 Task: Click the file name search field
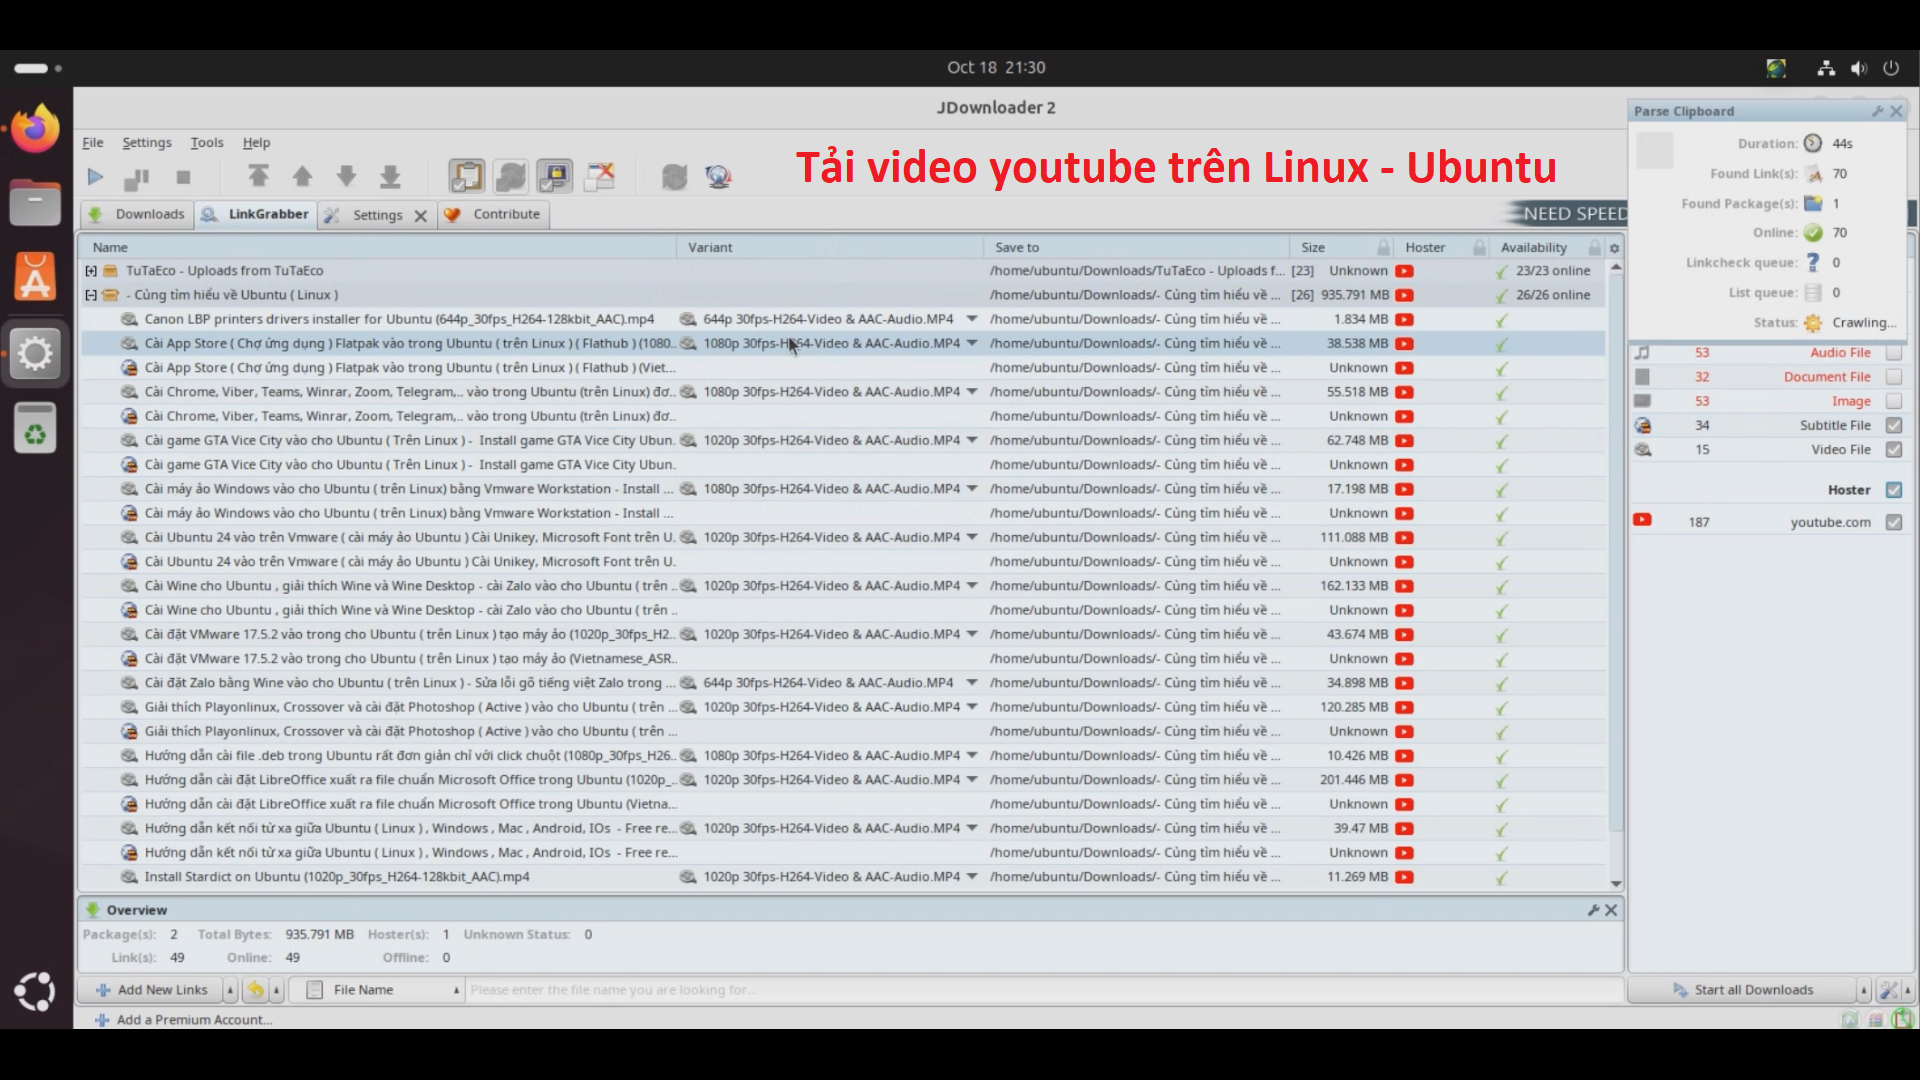tap(1043, 990)
